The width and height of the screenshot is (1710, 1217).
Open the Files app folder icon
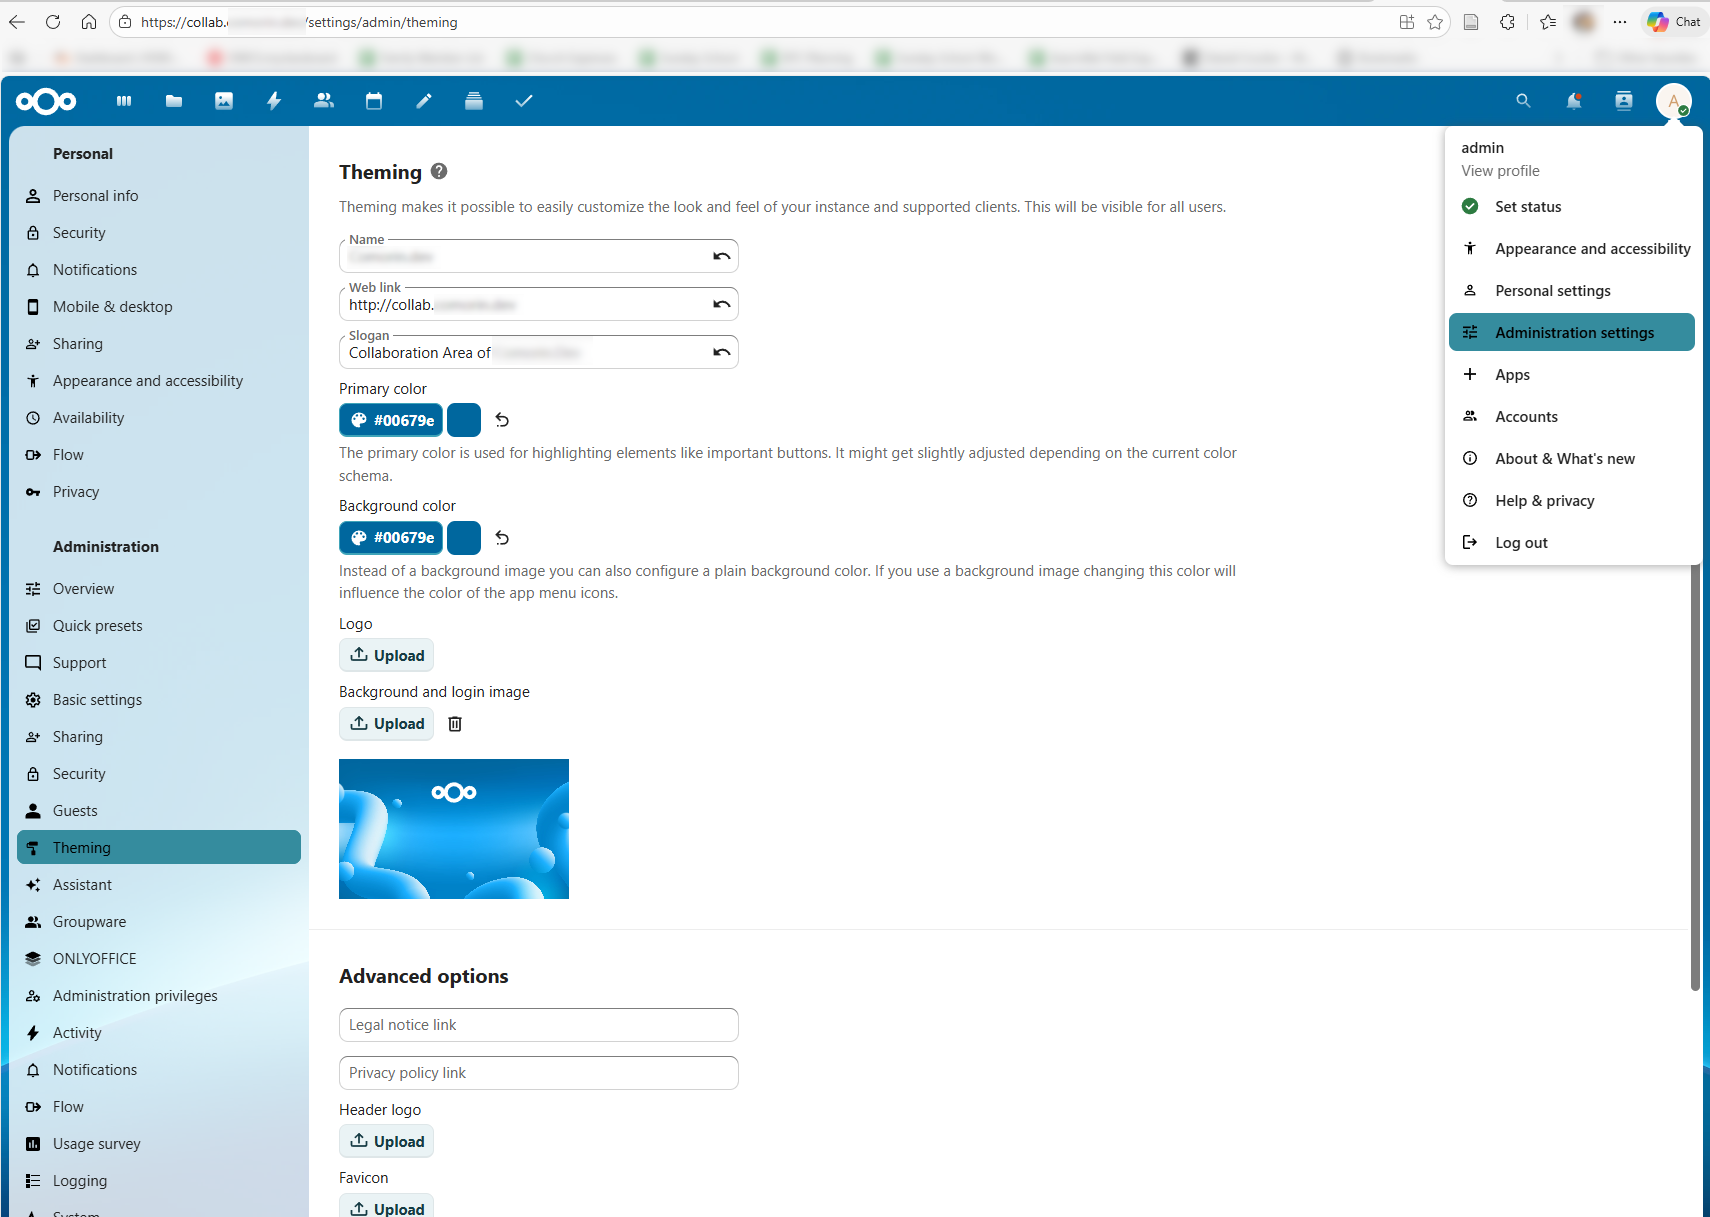tap(174, 101)
